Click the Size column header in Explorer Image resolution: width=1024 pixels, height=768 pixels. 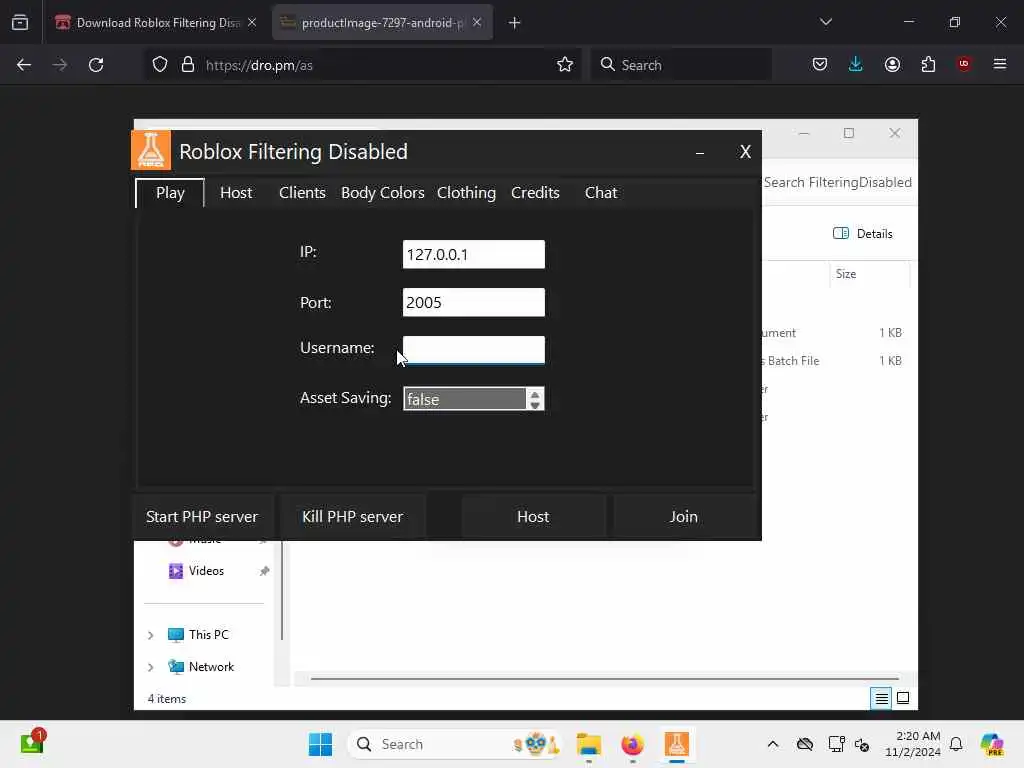pyautogui.click(x=869, y=274)
